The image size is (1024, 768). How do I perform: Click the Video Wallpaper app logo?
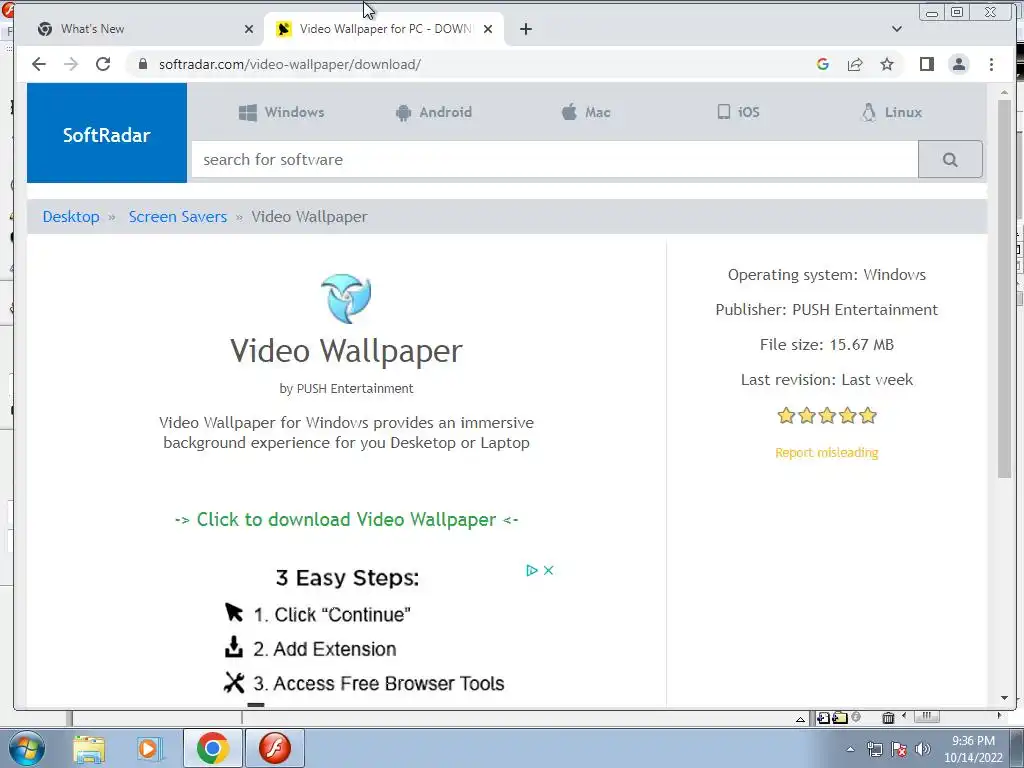[x=346, y=298]
